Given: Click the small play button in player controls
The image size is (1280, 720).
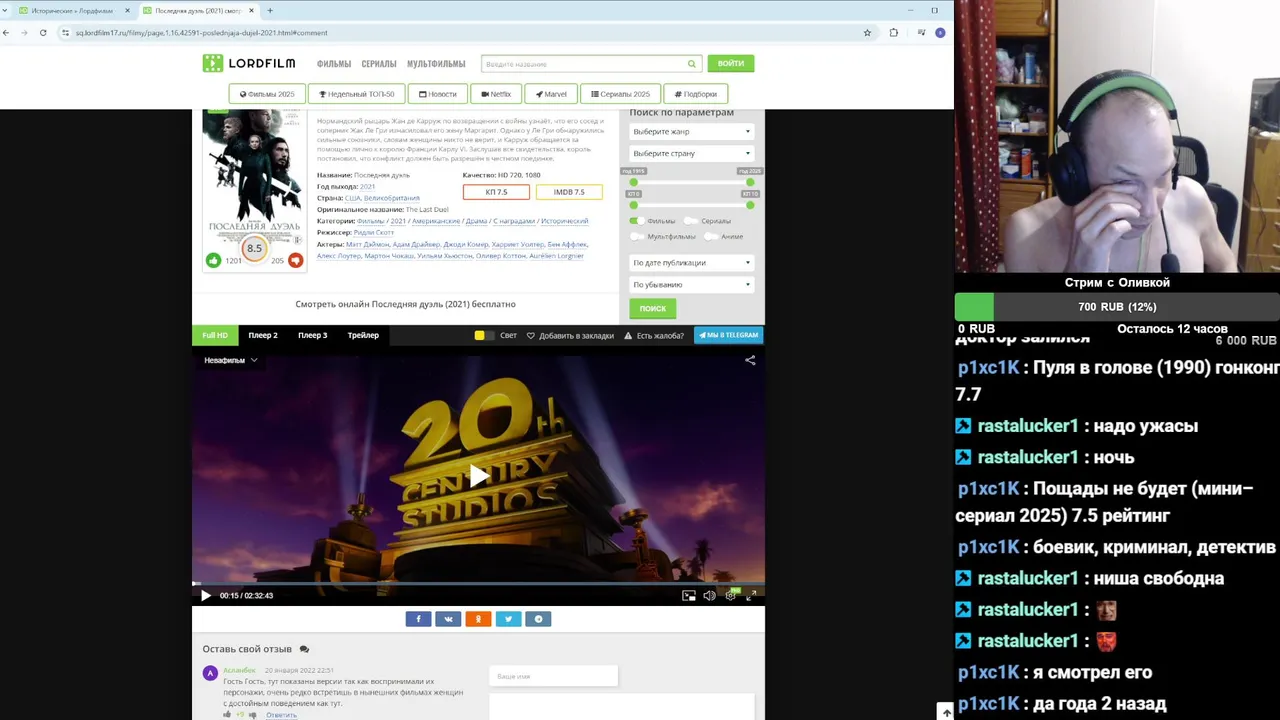Looking at the screenshot, I should pyautogui.click(x=206, y=595).
